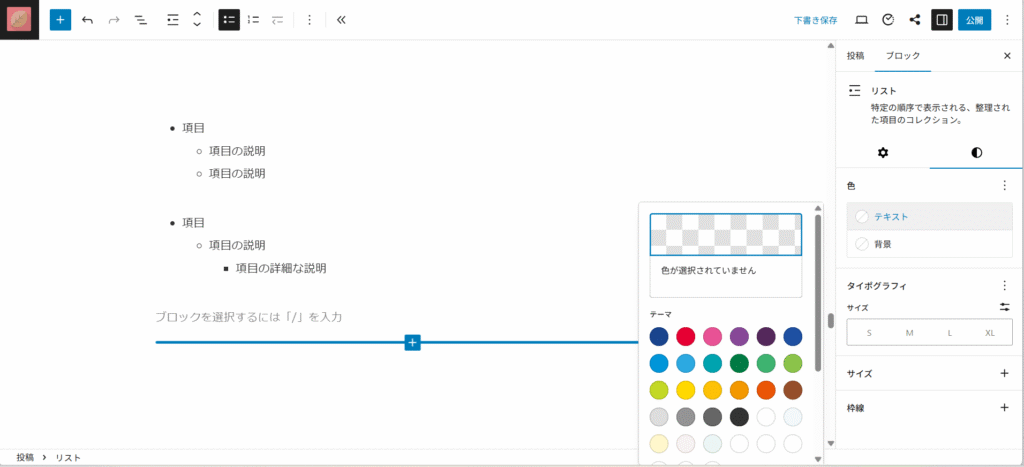
Task: Click 下書き保存 to save draft
Action: 815,20
